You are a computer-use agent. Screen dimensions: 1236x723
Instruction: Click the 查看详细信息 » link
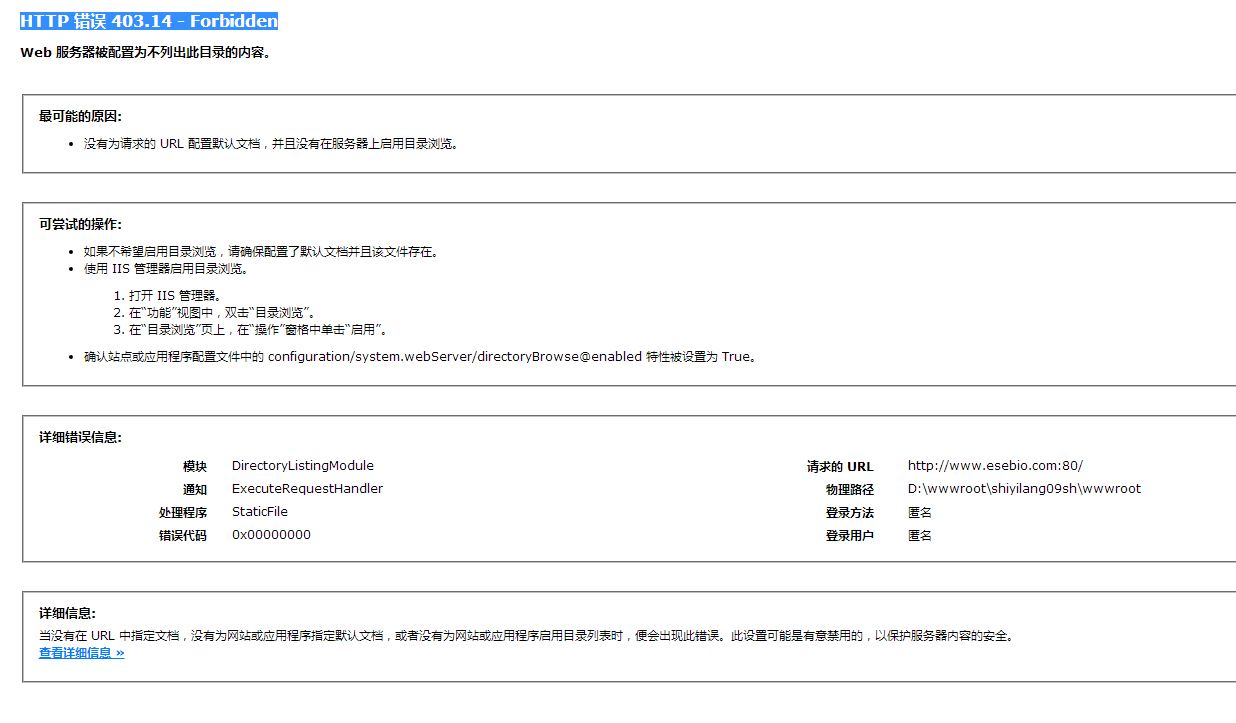point(81,653)
